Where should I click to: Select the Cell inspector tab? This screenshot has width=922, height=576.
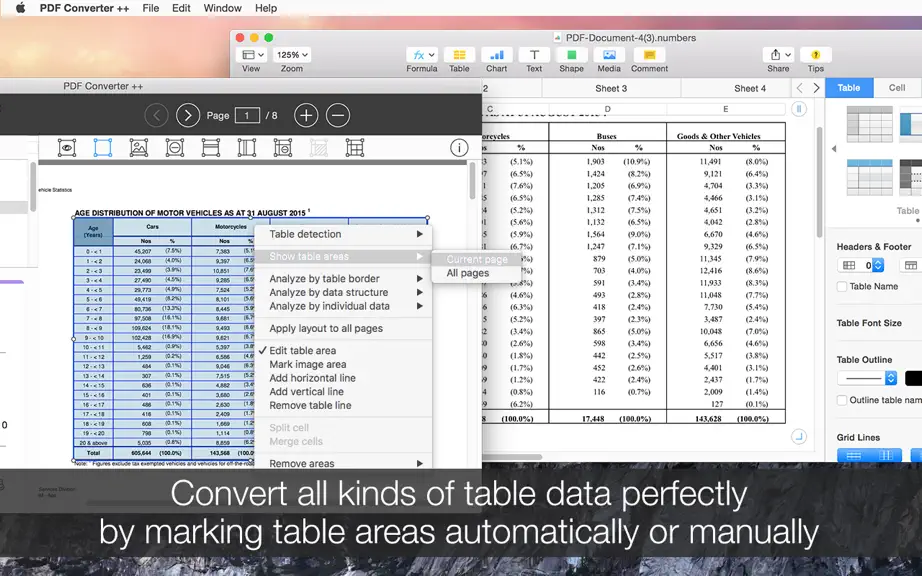897,88
